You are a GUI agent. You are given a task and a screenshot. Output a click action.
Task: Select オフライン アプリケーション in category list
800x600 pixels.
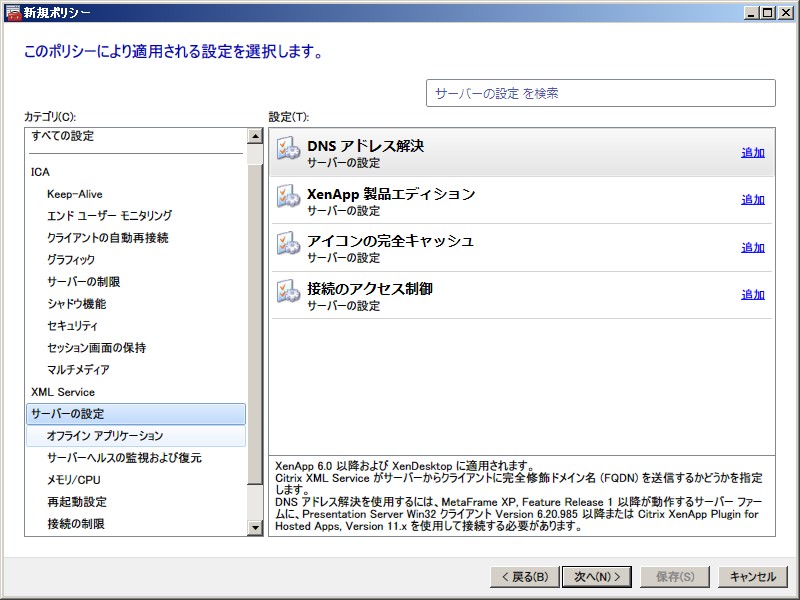pos(105,436)
